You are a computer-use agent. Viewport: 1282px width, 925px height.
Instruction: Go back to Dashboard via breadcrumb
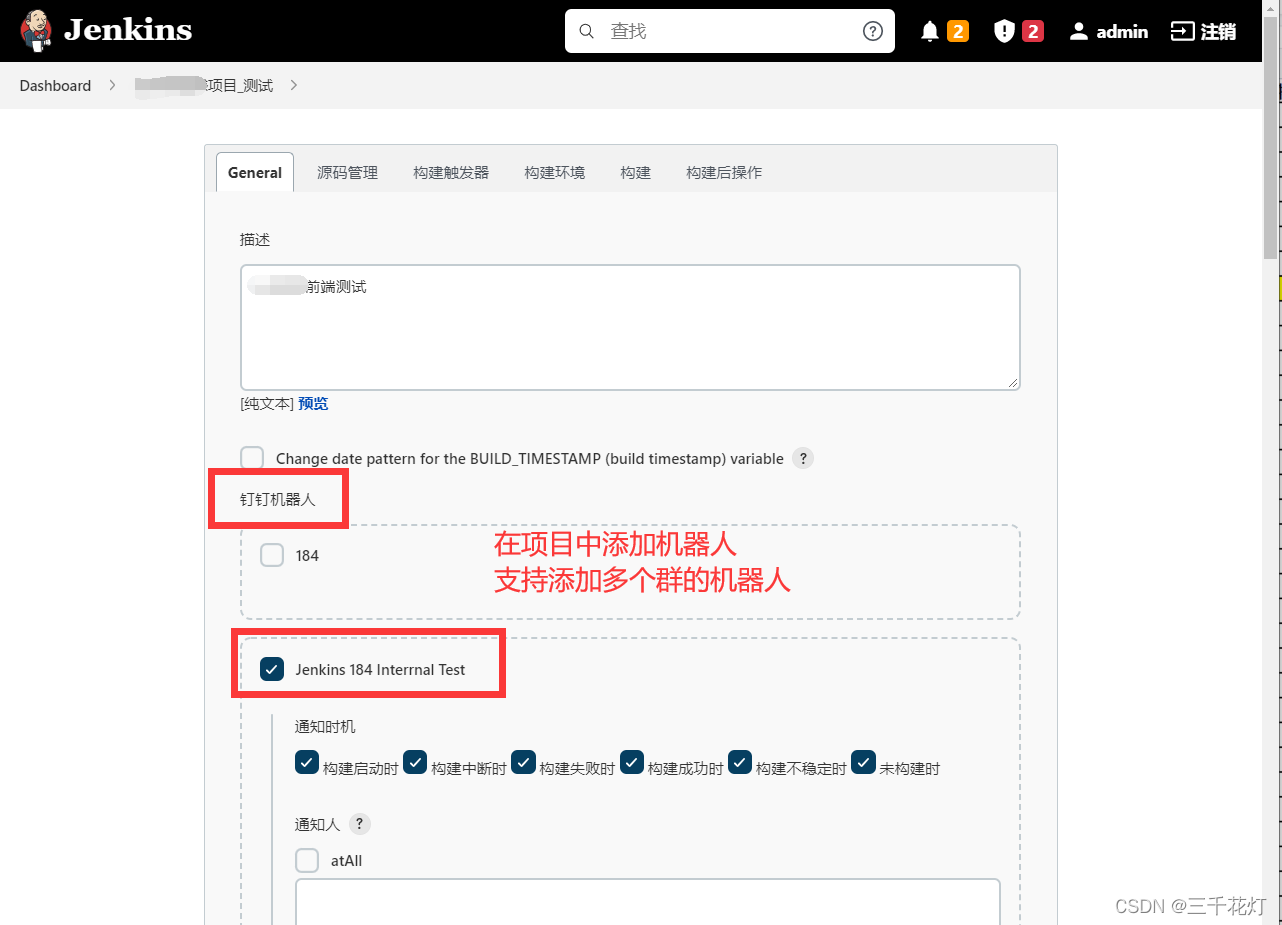(x=55, y=85)
